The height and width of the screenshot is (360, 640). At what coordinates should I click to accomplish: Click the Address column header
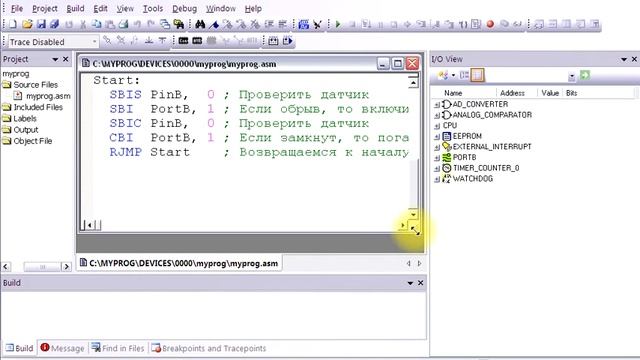pos(512,93)
